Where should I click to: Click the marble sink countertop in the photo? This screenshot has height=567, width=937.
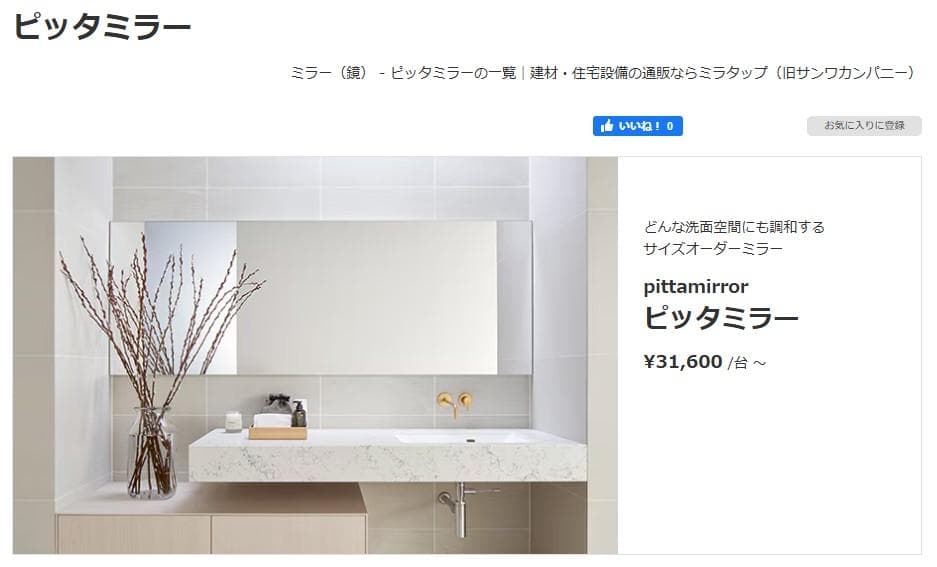[x=387, y=455]
